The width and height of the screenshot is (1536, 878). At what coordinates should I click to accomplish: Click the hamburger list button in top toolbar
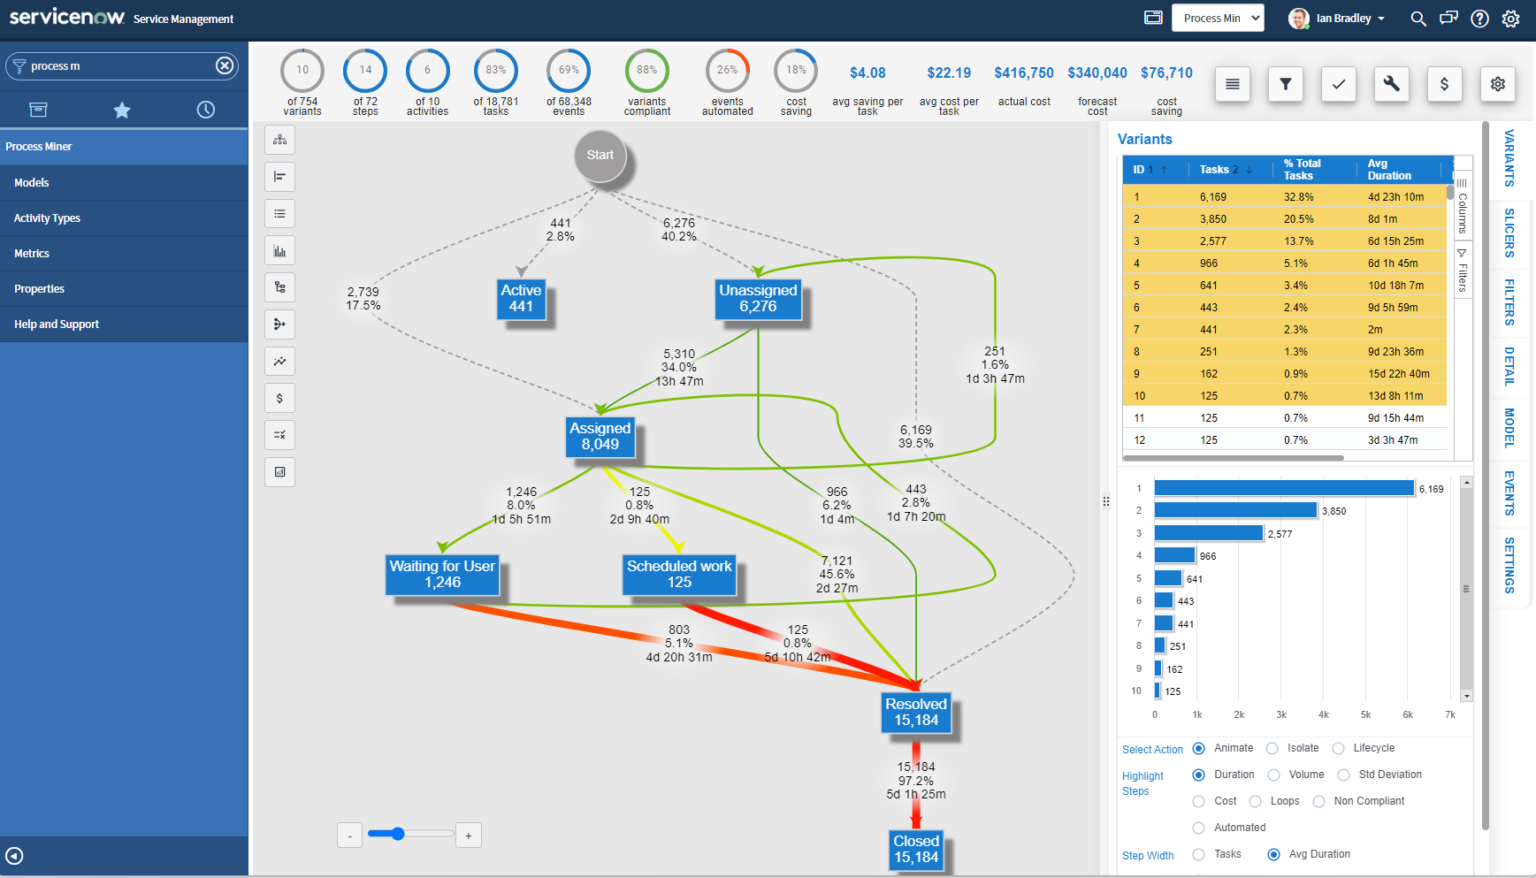point(1233,85)
